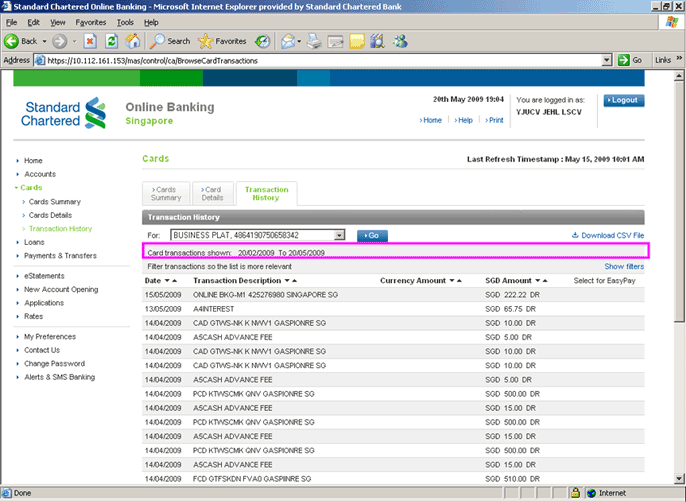686x502 pixels.
Task: Open Payments & Transfers in sidebar
Action: coord(60,256)
